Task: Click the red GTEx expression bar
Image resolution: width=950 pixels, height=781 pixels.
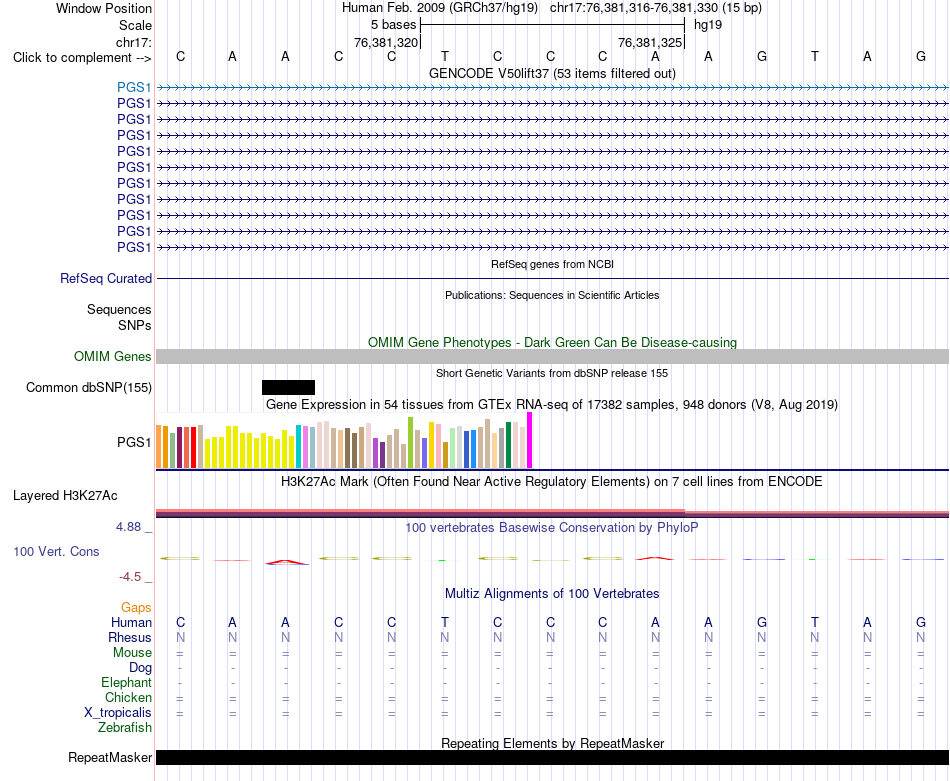Action: (x=193, y=448)
